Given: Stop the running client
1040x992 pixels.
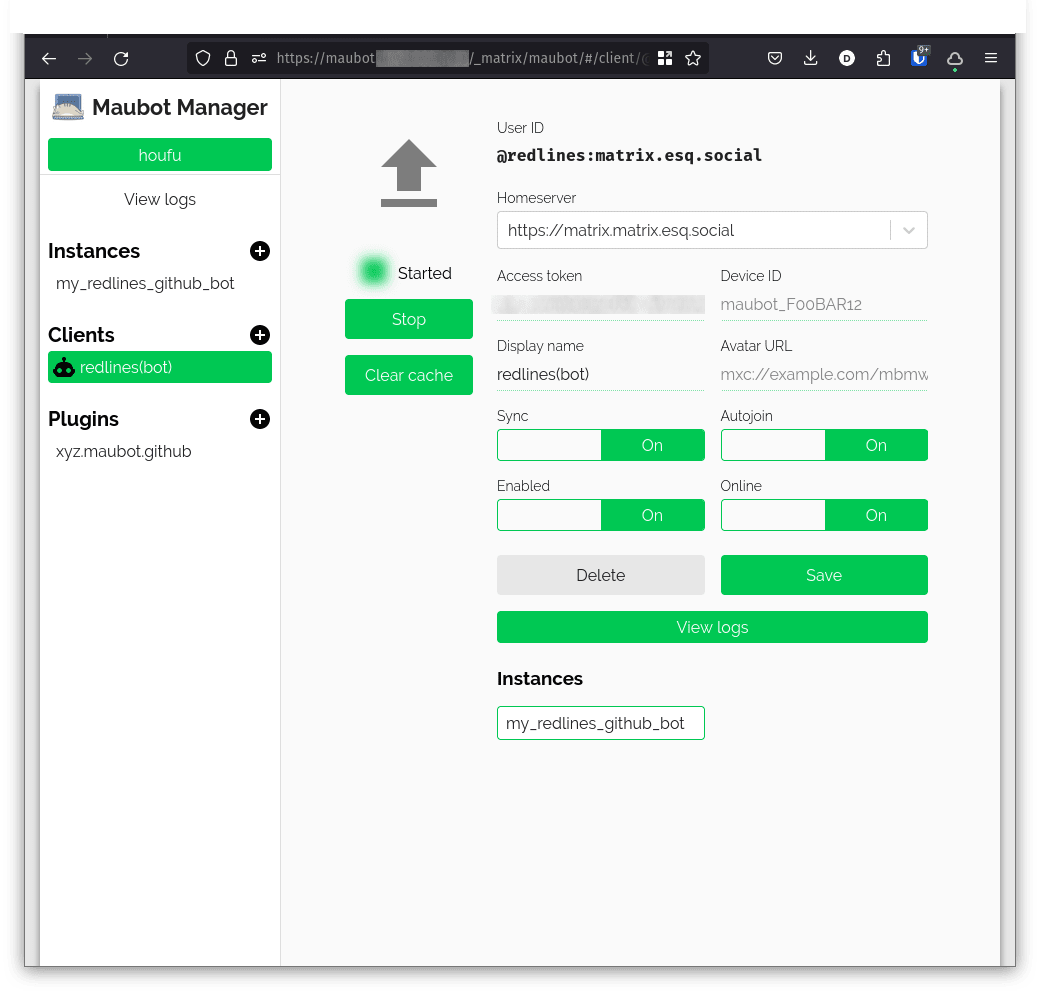Looking at the screenshot, I should pyautogui.click(x=409, y=319).
